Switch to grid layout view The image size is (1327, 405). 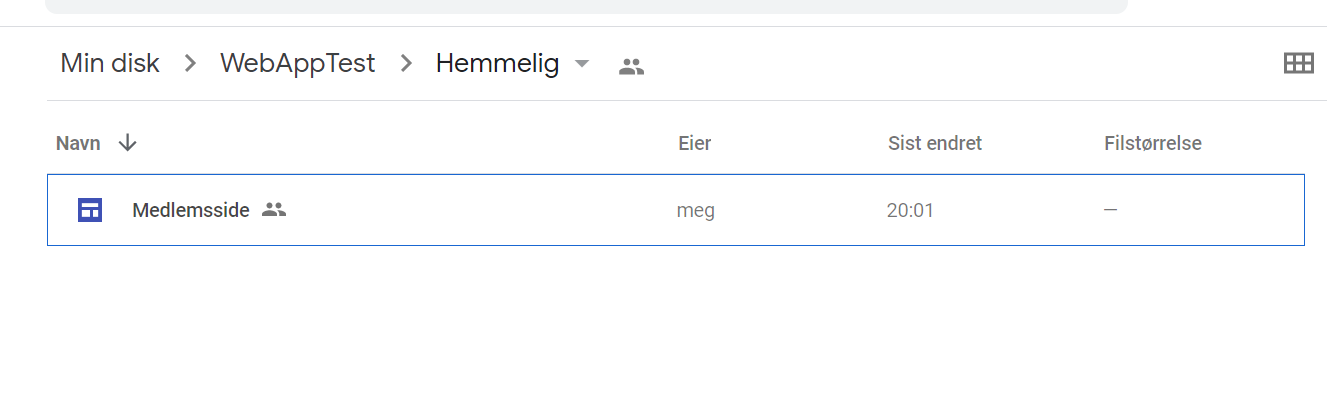[x=1298, y=64]
